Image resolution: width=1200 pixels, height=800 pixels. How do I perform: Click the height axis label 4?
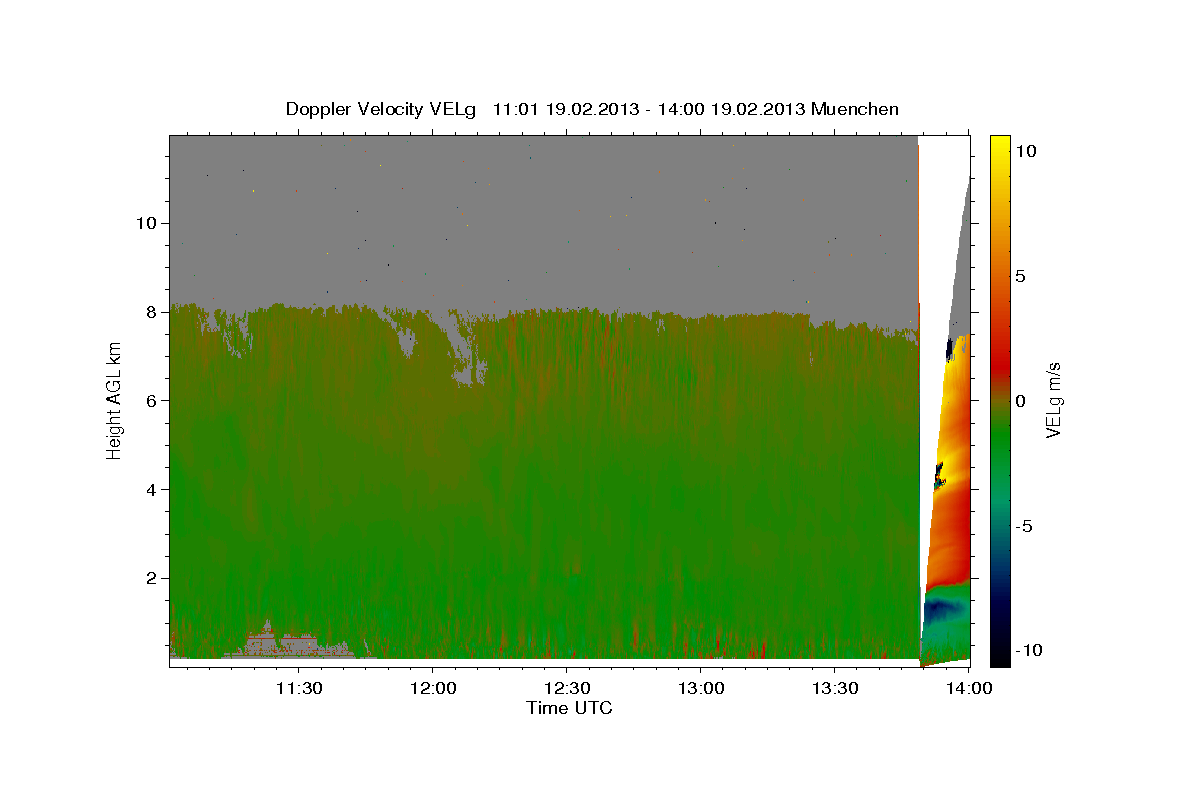151,489
